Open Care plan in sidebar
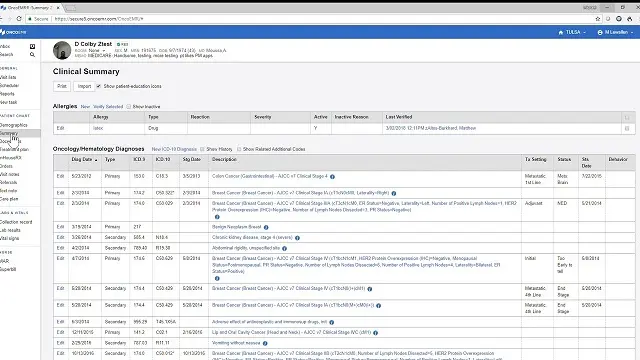640x360 pixels. click(9, 199)
